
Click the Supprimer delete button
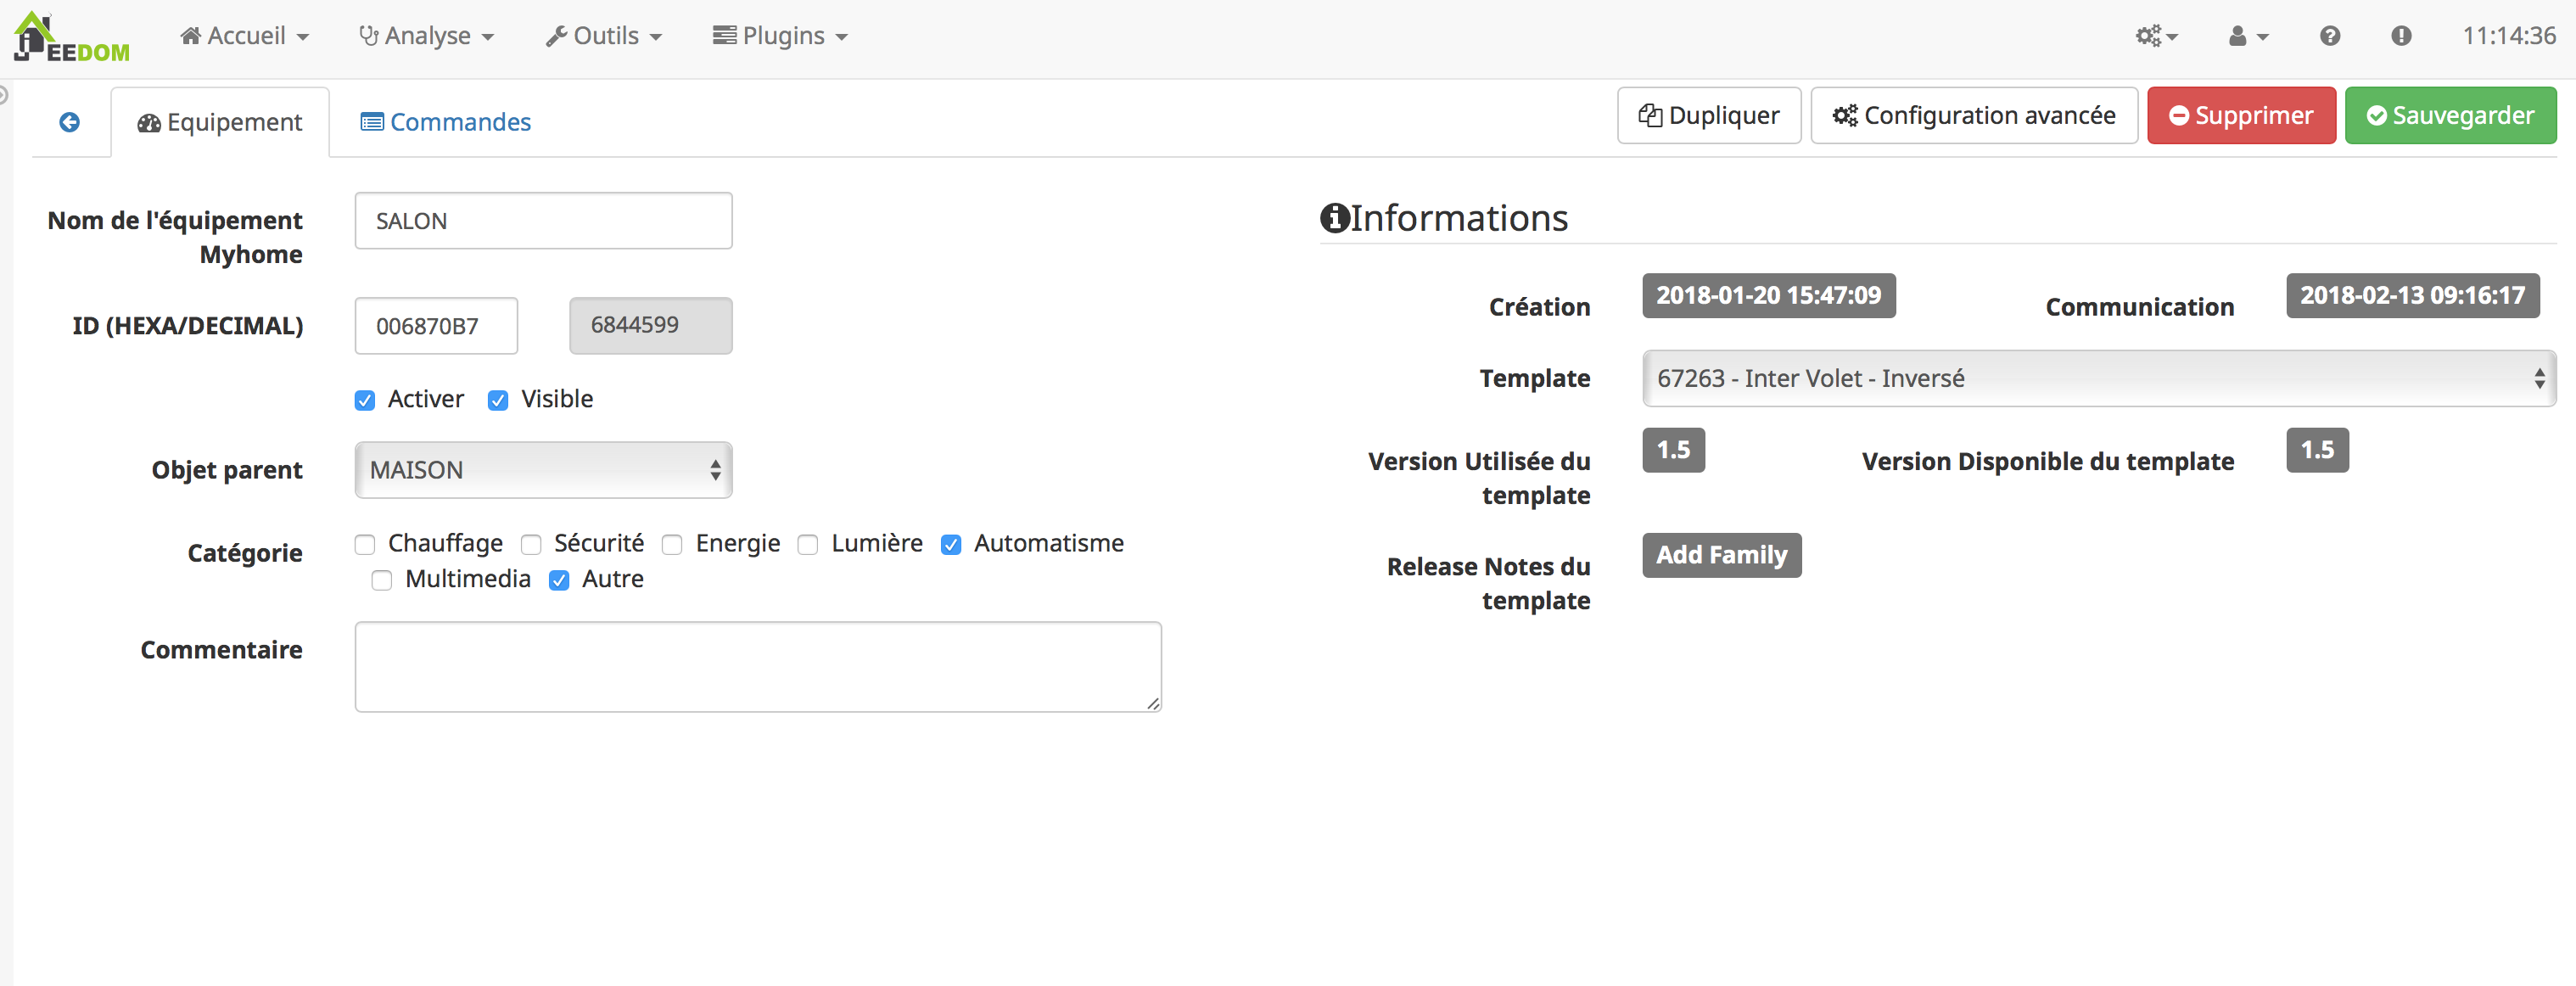point(2241,115)
